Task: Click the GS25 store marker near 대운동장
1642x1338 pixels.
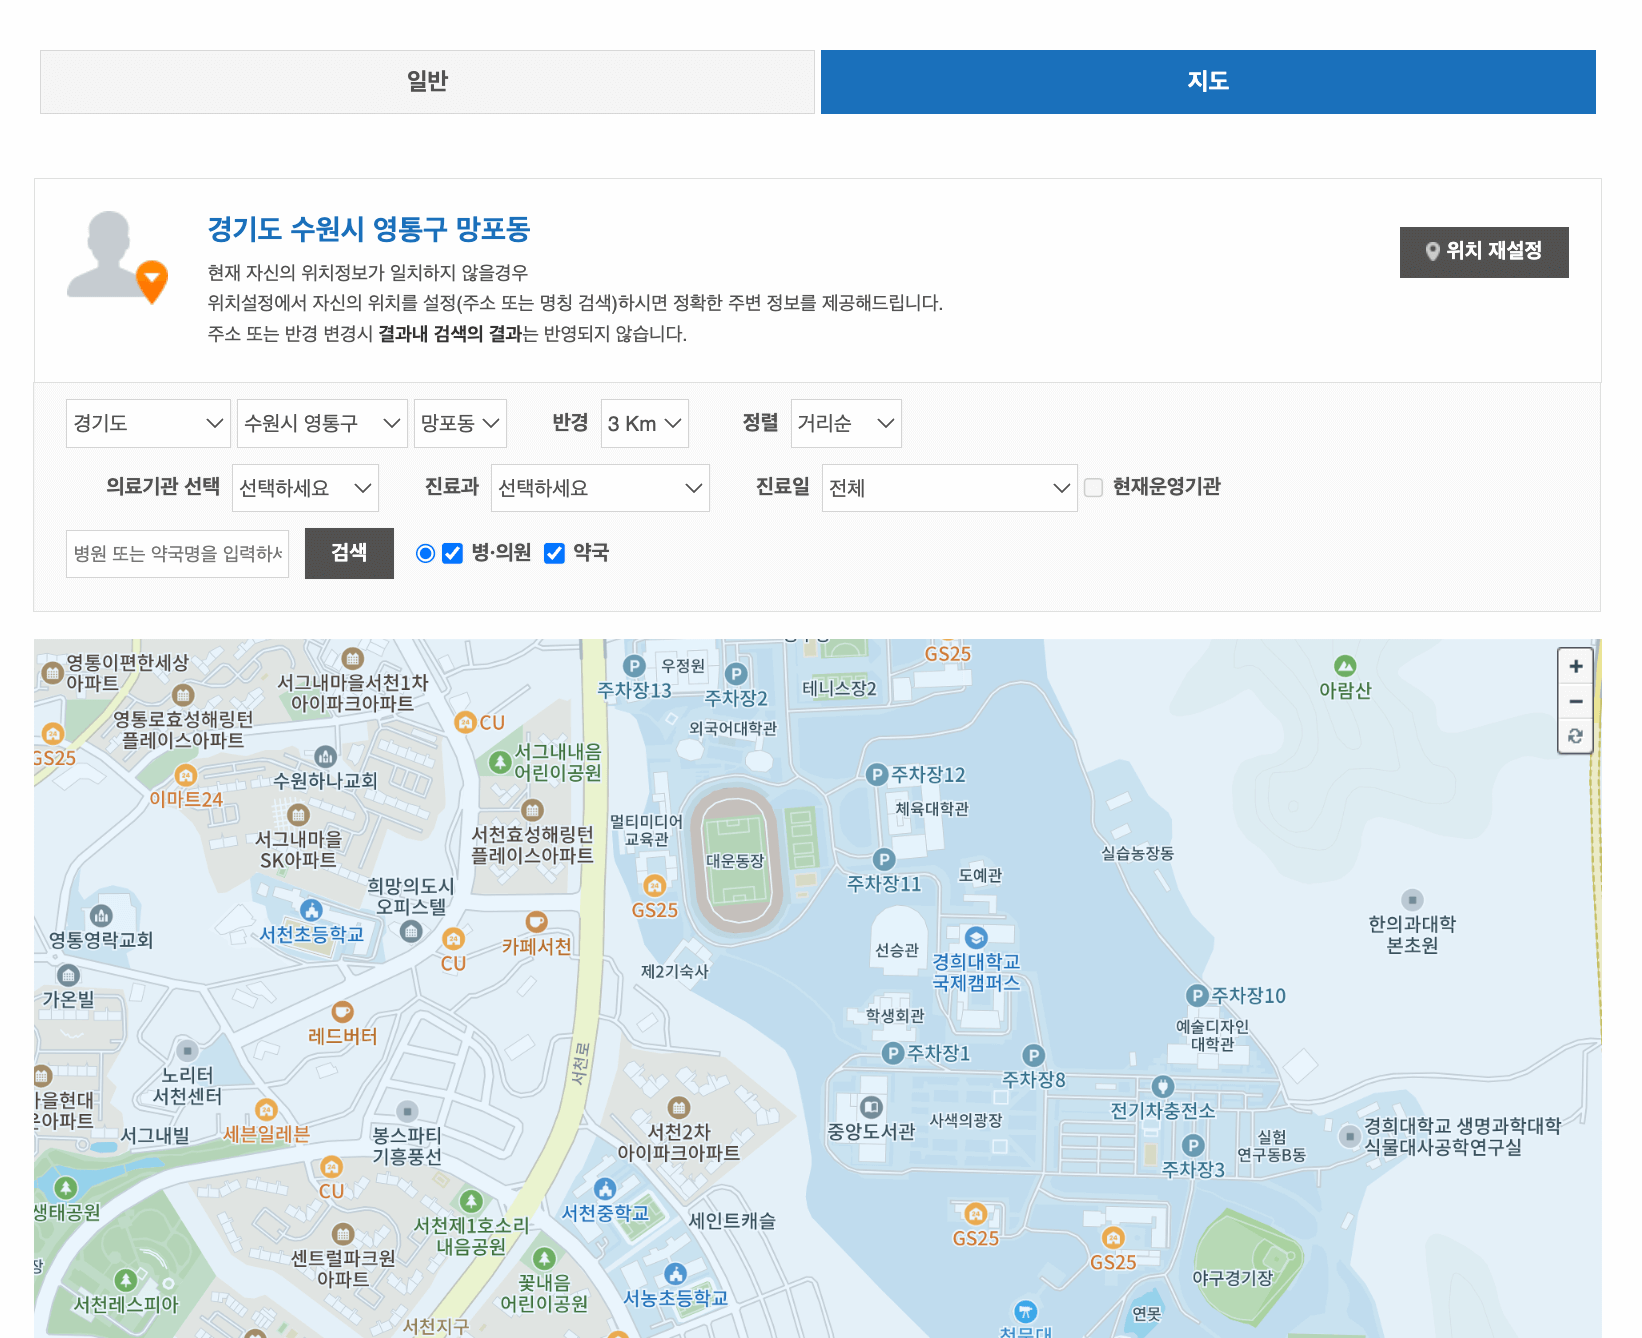Action: point(655,885)
